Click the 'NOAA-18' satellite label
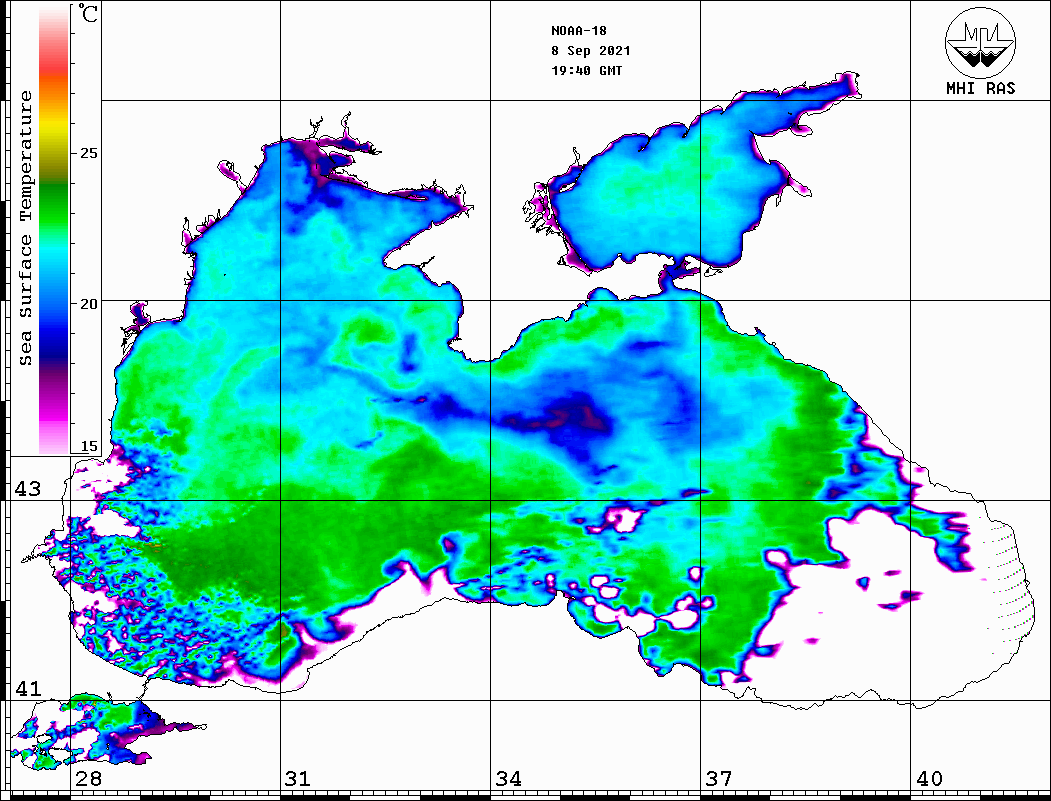1051x801 pixels. (x=578, y=31)
